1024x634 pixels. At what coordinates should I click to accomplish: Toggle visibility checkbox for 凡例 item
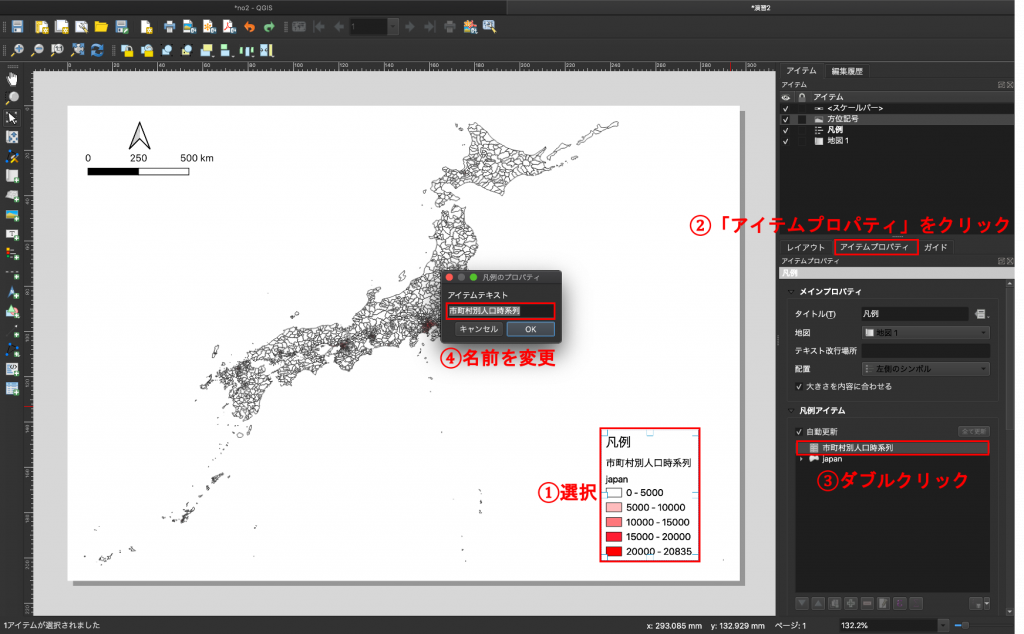pos(786,131)
